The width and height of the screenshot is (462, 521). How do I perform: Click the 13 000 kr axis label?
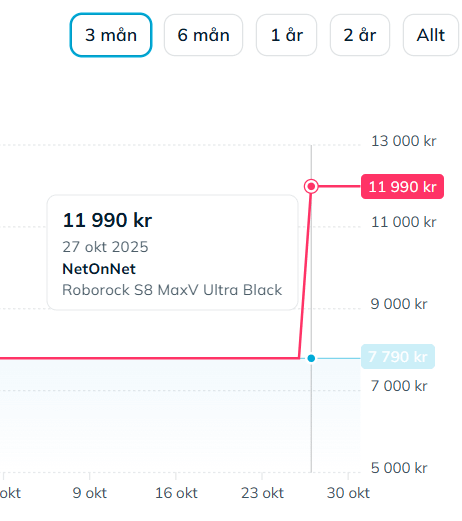click(x=404, y=141)
